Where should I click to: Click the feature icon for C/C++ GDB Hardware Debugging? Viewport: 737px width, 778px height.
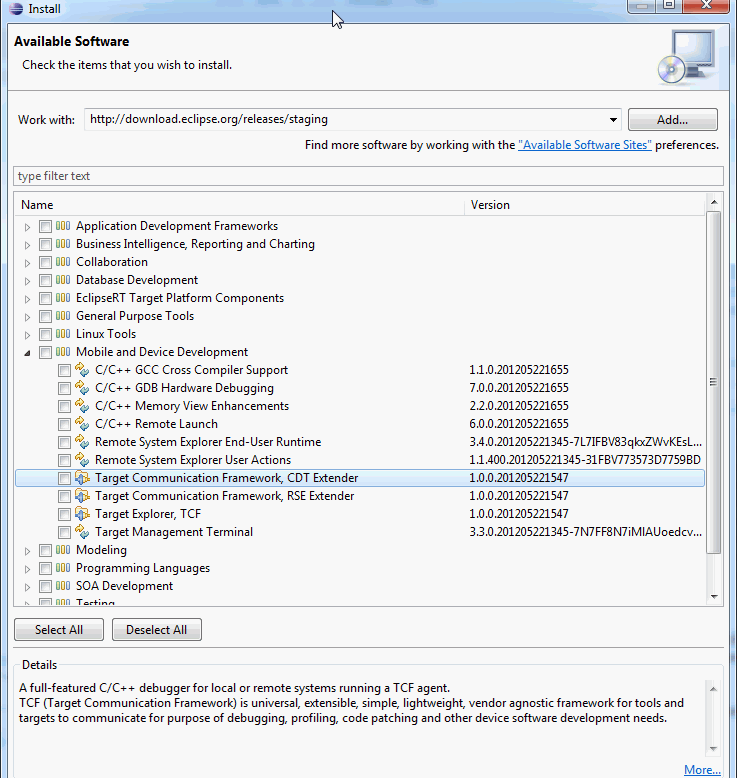(x=82, y=388)
